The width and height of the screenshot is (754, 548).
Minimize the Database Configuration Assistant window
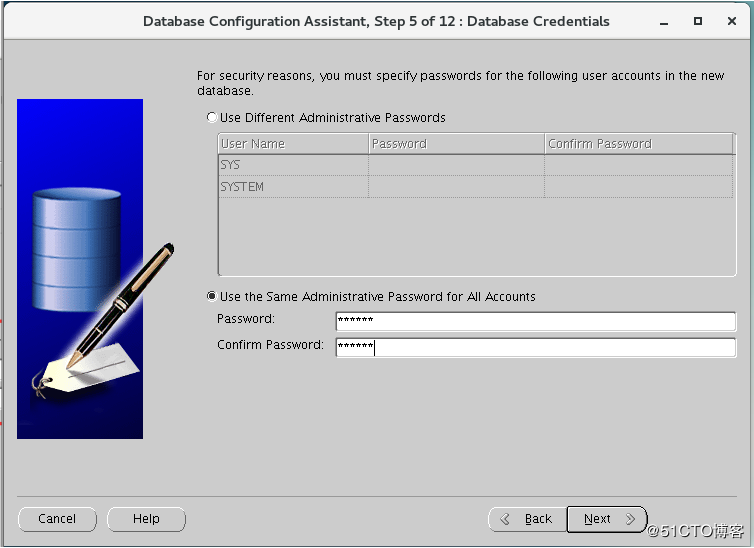click(x=664, y=22)
